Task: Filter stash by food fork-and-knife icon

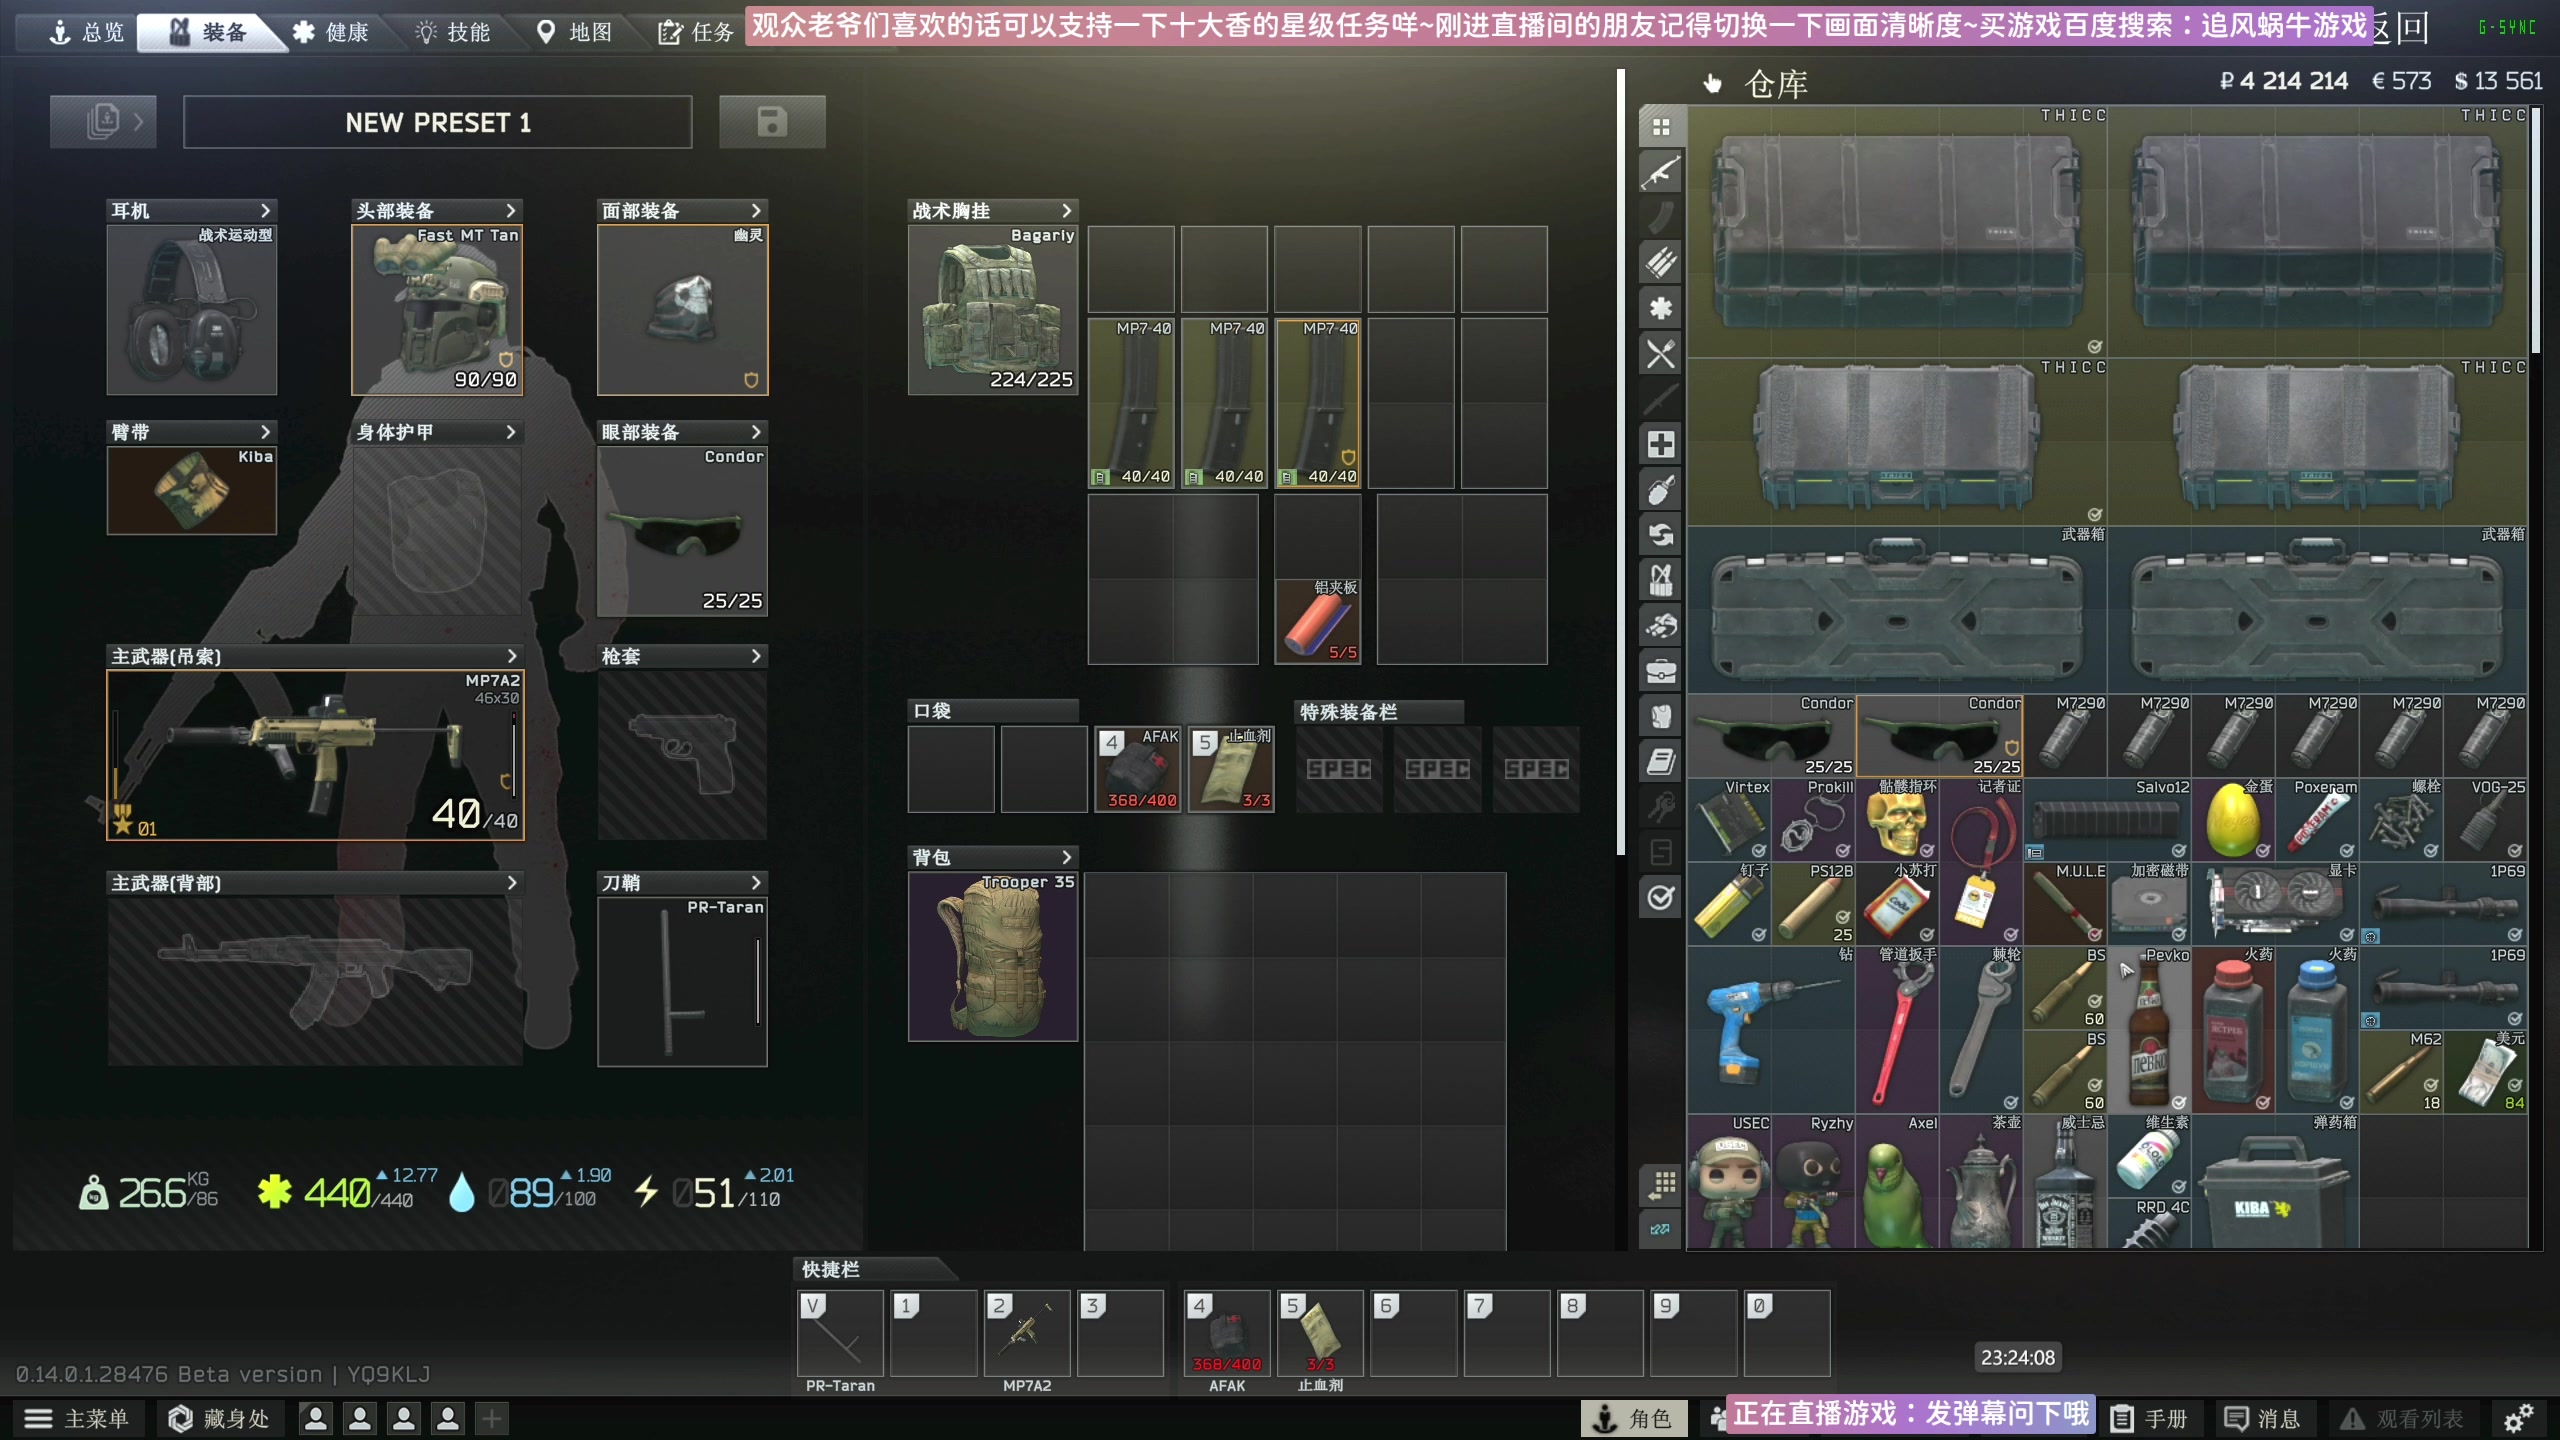Action: tap(1661, 353)
